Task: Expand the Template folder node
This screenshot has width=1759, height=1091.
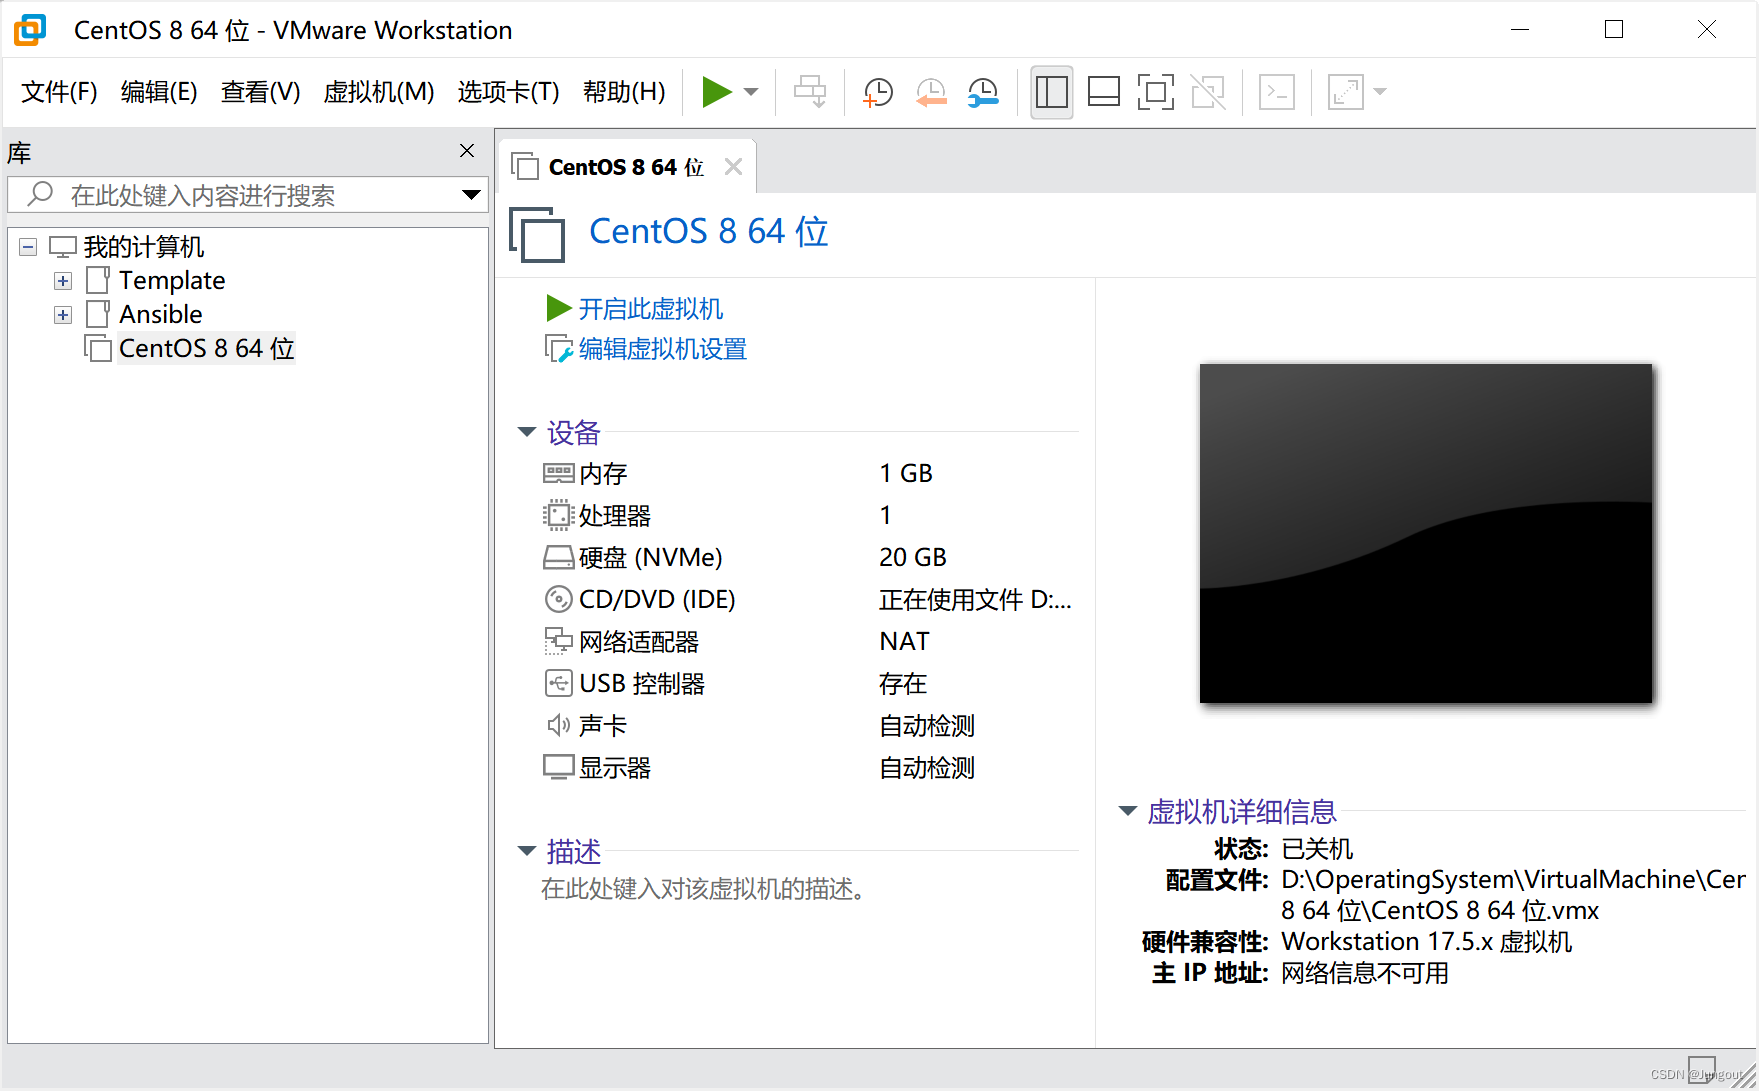Action: [63, 281]
